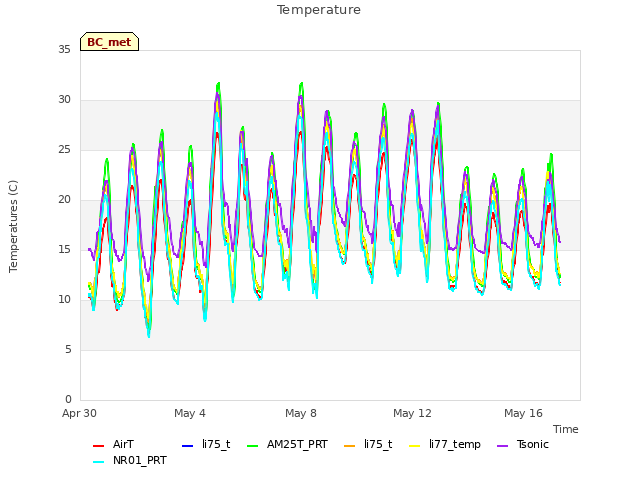The height and width of the screenshot is (480, 640).
Task: Click the 10 y-axis tick label
Action: tap(64, 300)
